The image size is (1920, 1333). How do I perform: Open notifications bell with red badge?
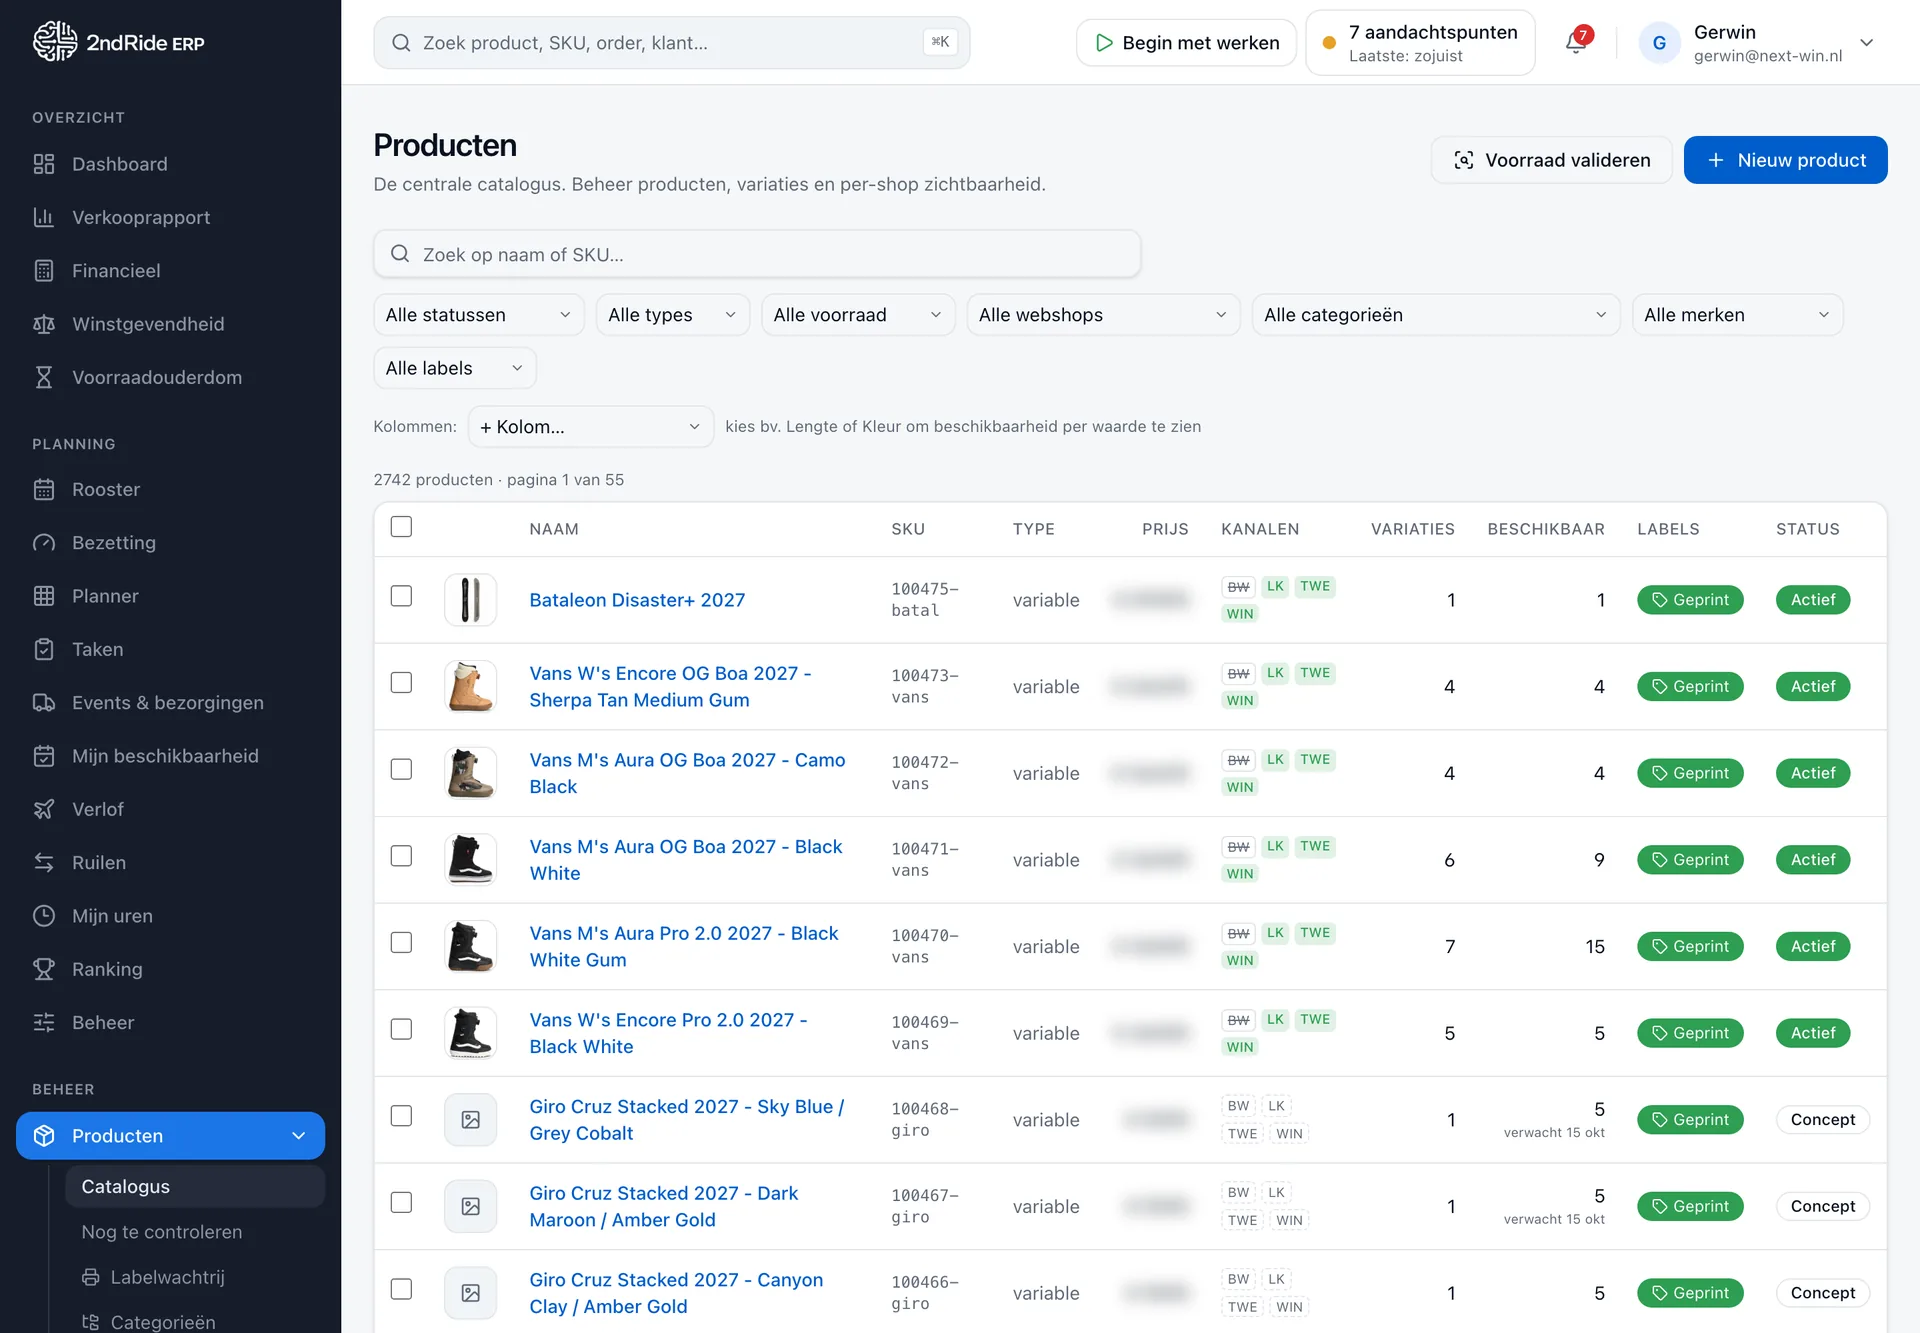tap(1576, 42)
